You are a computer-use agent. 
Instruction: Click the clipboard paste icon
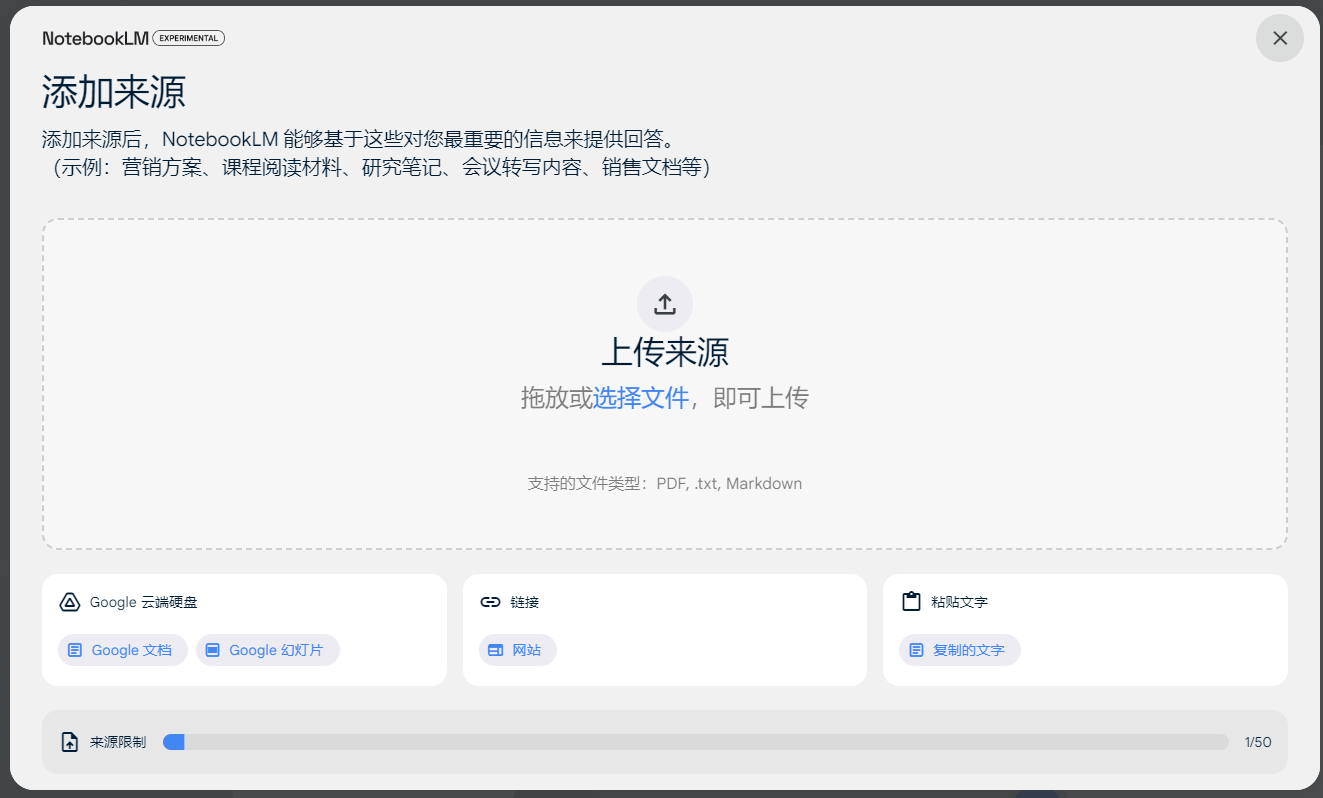(910, 602)
